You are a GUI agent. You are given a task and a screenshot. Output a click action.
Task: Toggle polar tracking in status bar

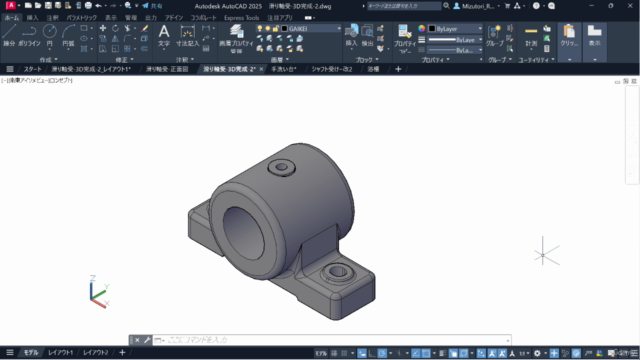click(382, 353)
